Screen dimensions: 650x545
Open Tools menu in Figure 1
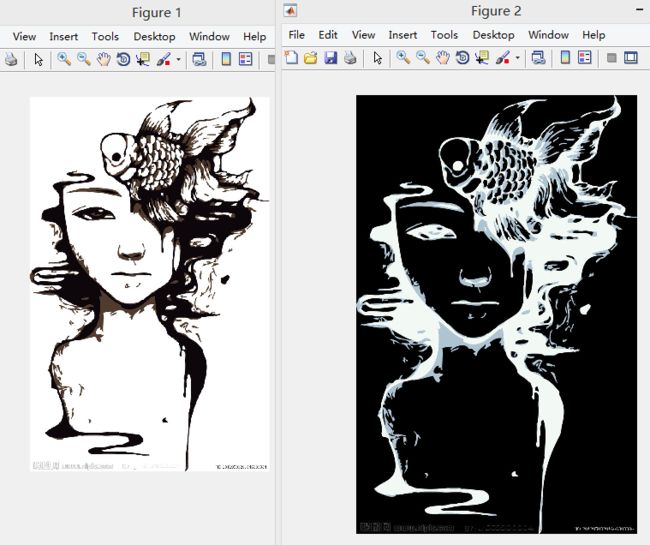click(x=105, y=37)
